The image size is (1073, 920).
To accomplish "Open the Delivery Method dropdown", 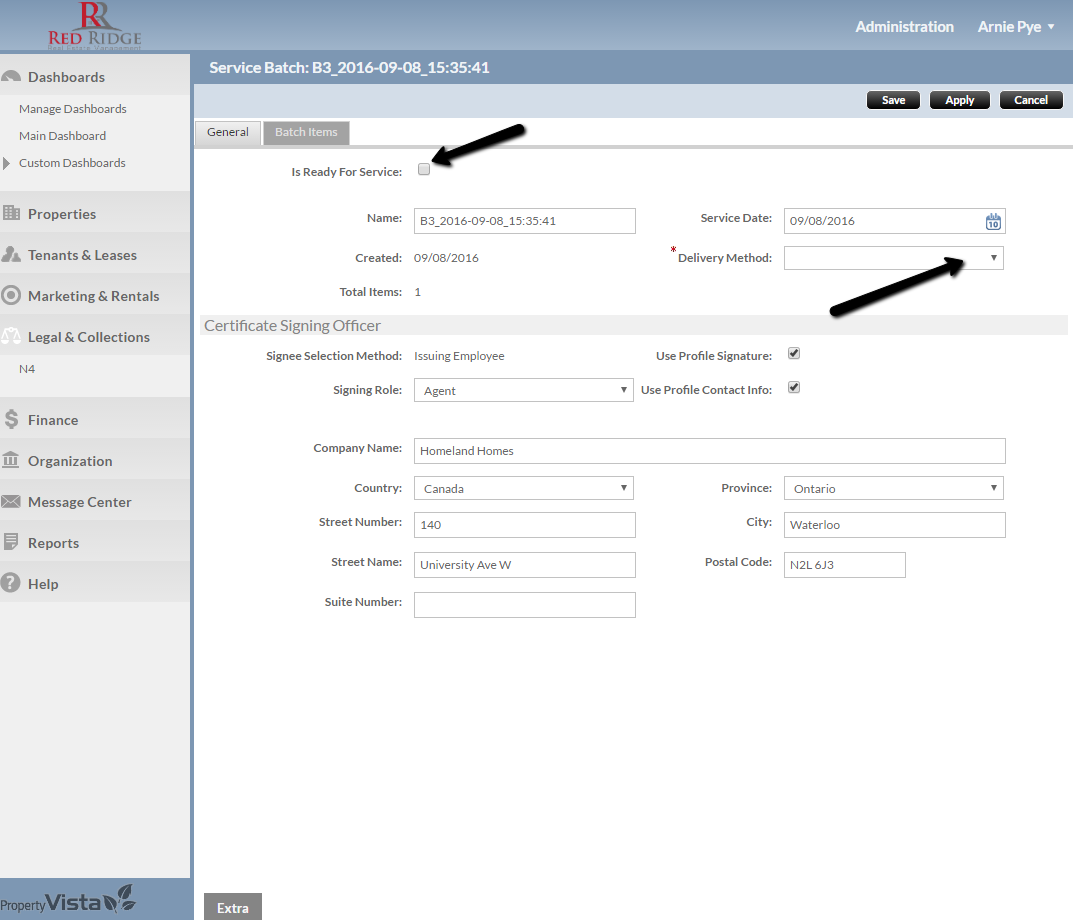I will (x=893, y=258).
